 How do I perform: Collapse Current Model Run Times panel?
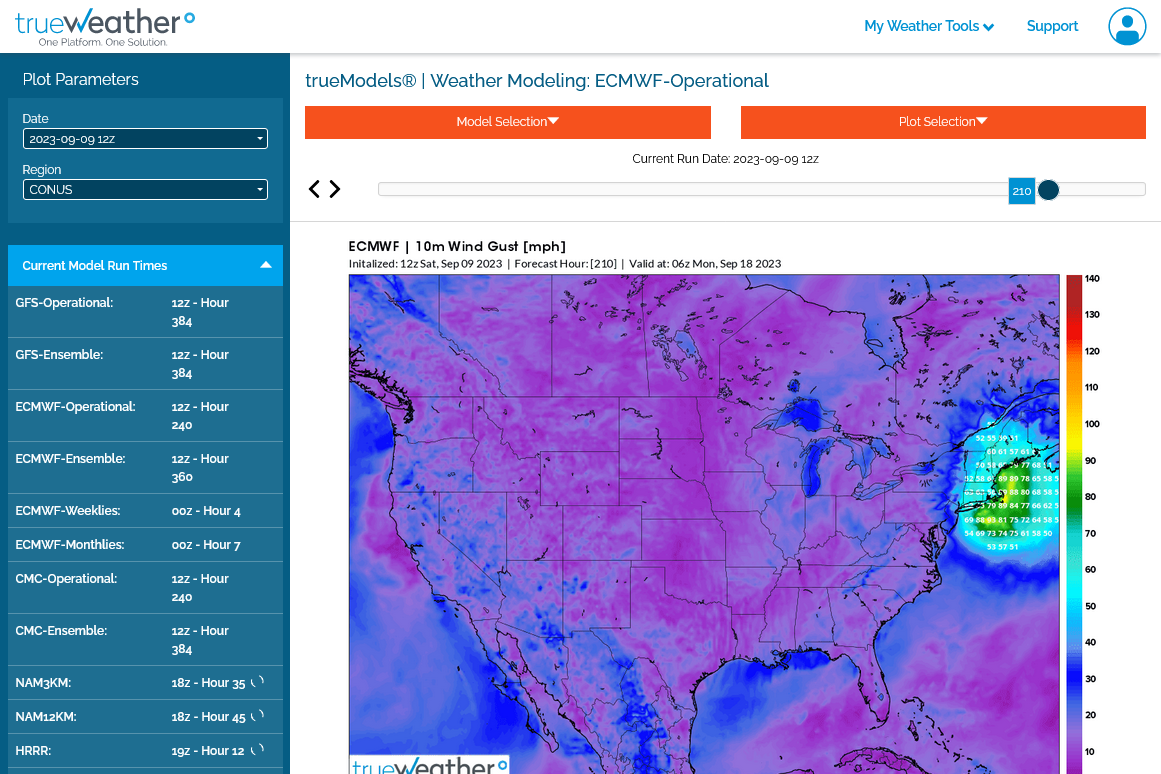145,265
